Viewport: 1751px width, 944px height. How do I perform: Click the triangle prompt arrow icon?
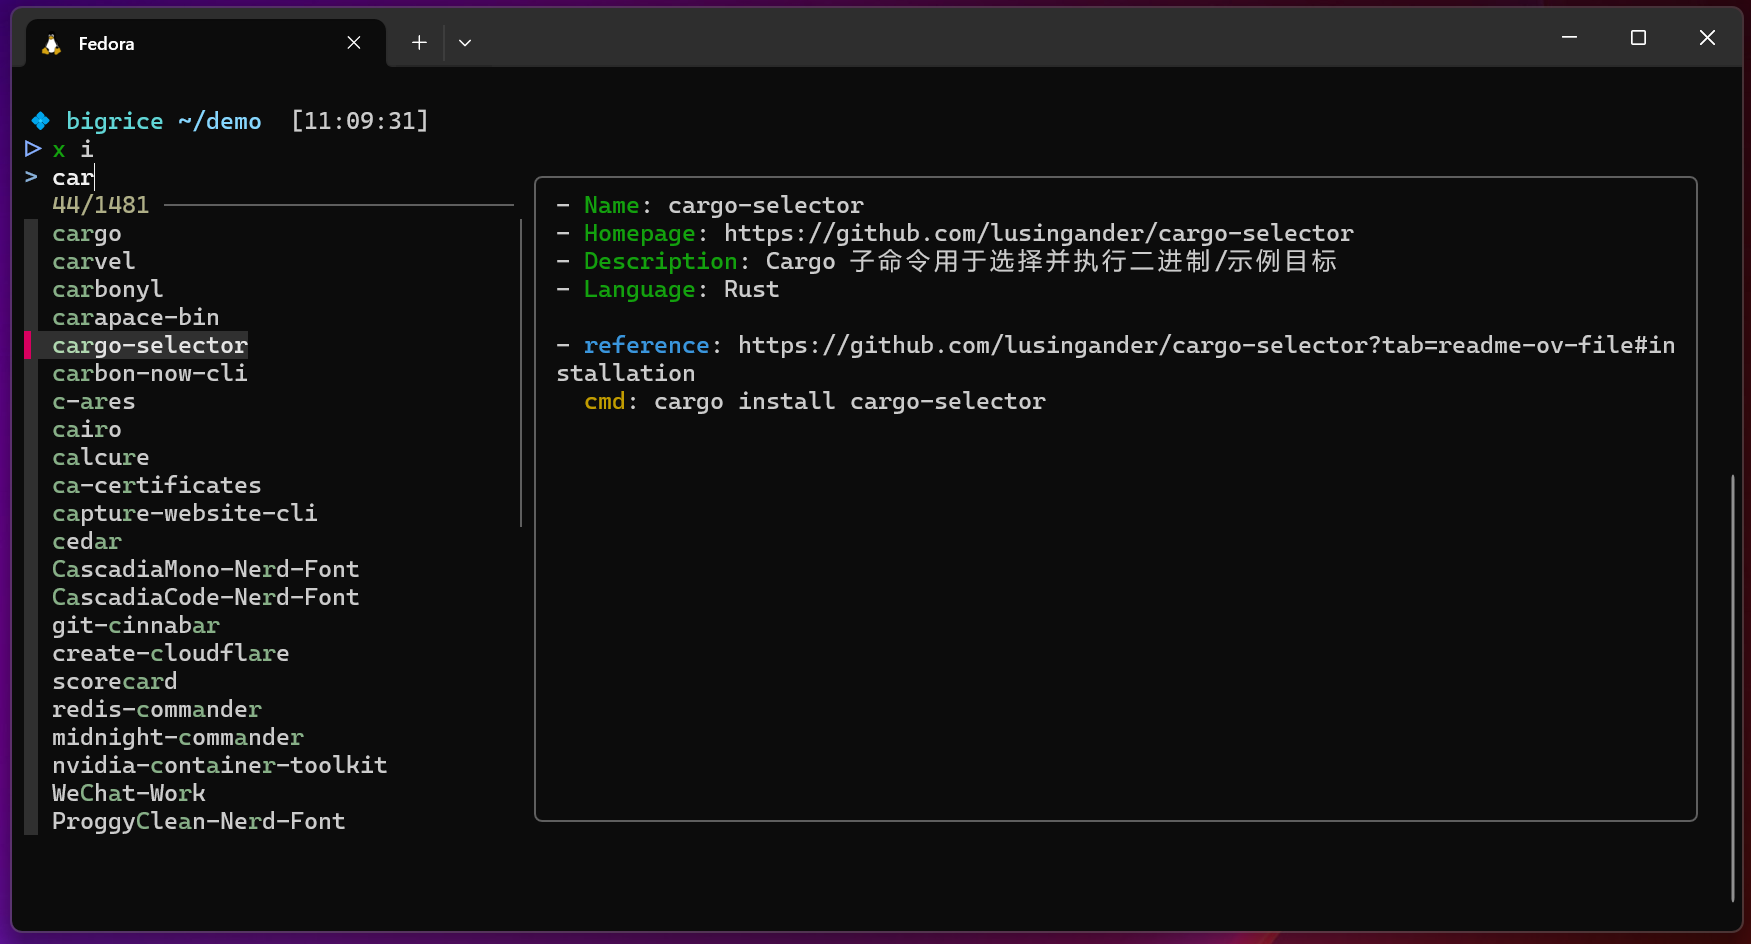tap(33, 149)
